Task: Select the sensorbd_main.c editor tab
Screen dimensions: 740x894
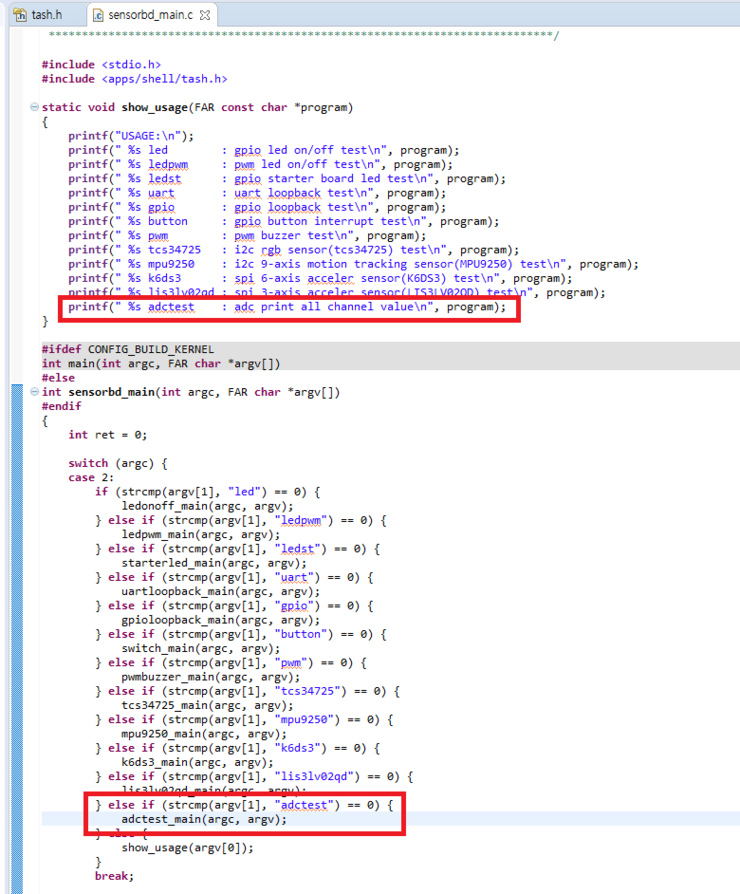Action: click(151, 15)
